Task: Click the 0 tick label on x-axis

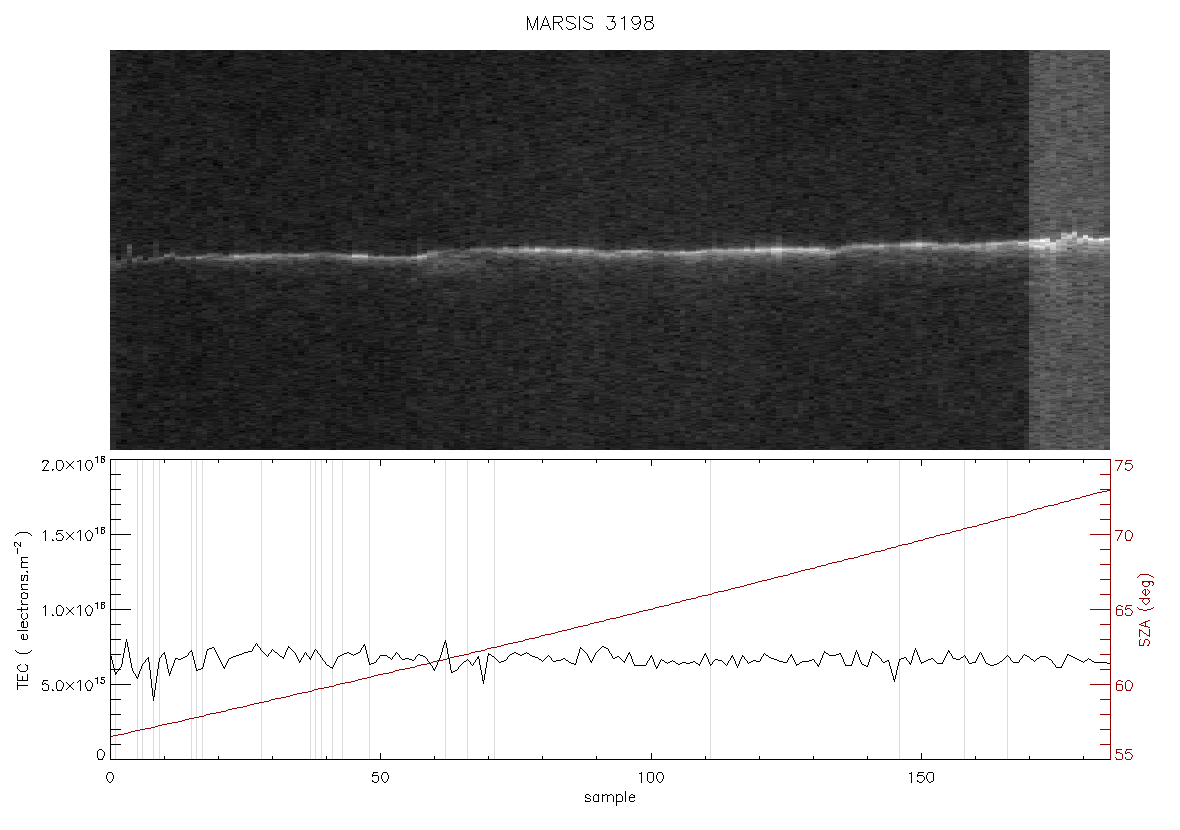Action: pos(111,777)
